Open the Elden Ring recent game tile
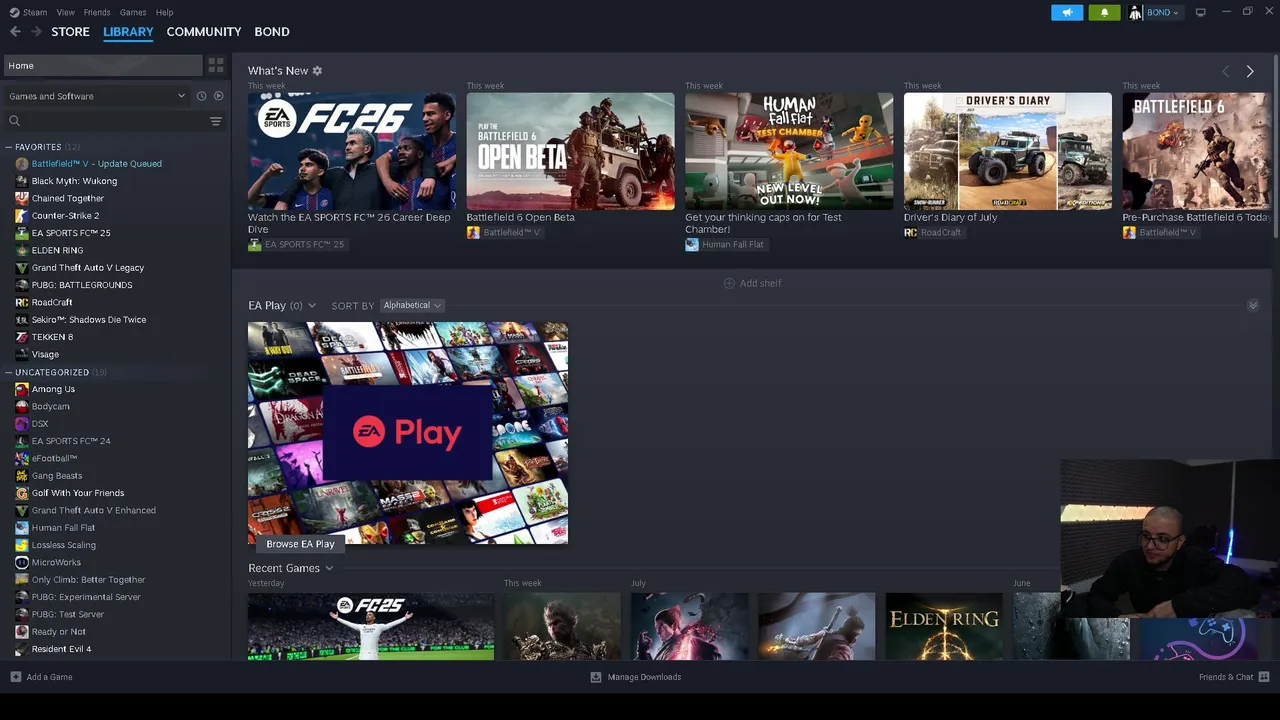The image size is (1280, 720). coord(944,627)
